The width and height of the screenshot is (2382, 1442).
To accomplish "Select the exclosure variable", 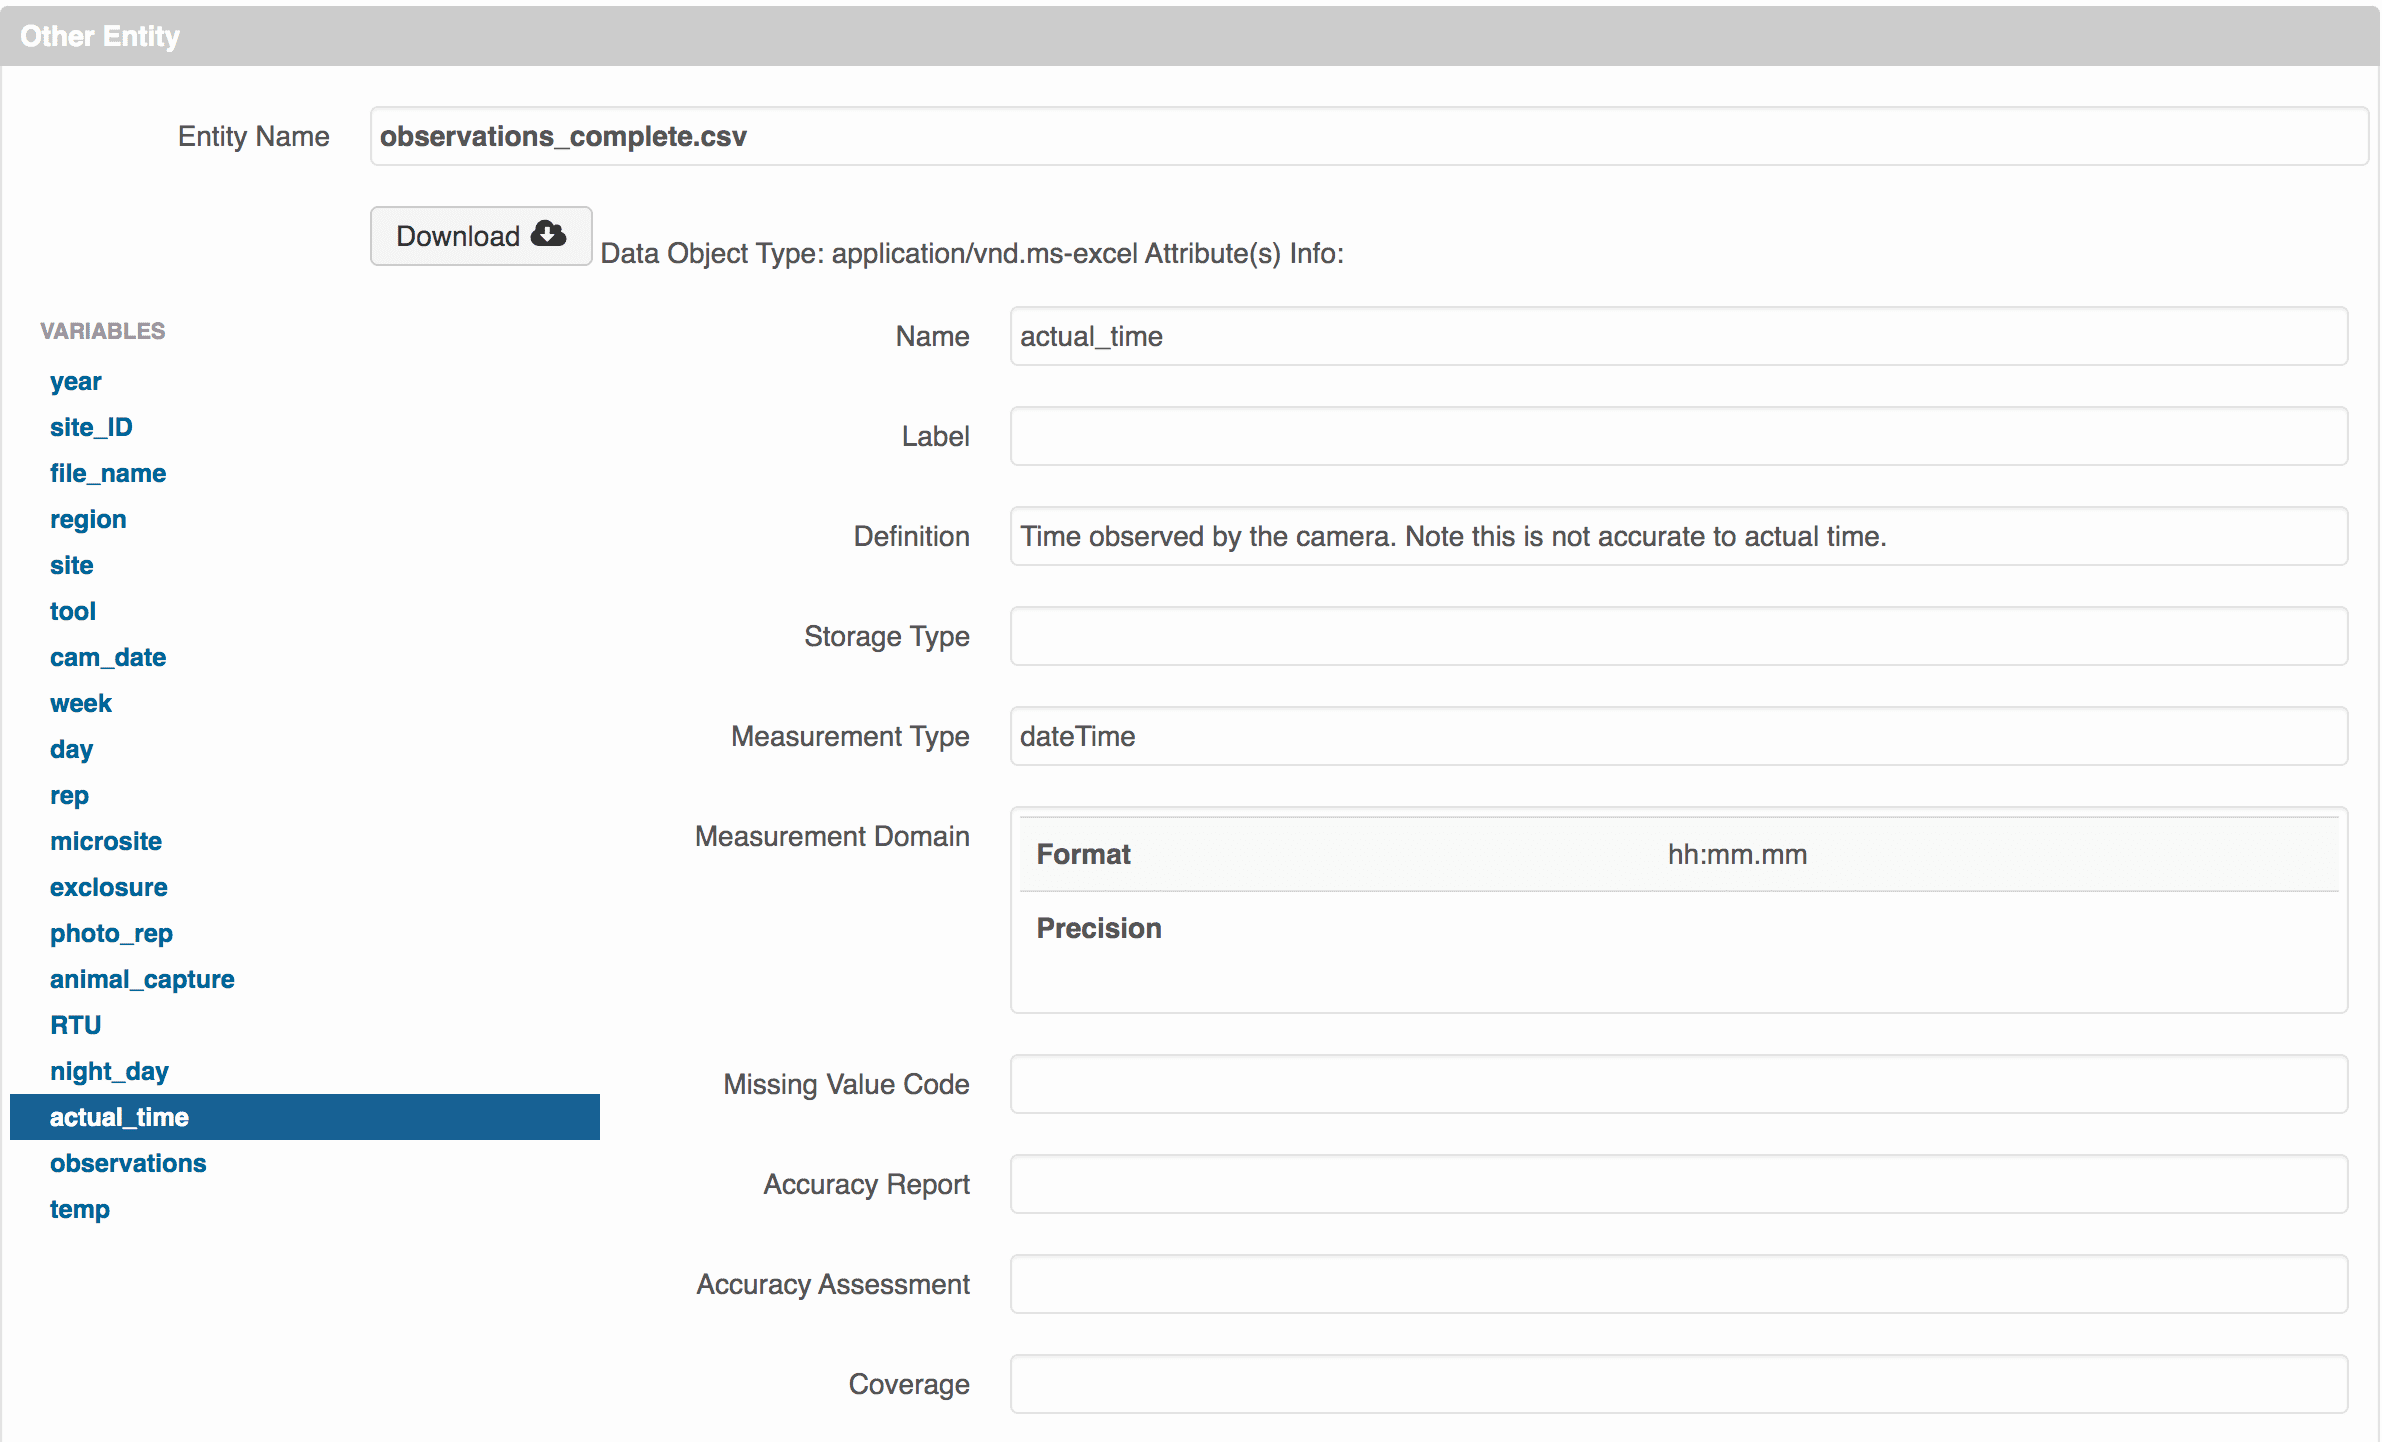I will pos(109,887).
